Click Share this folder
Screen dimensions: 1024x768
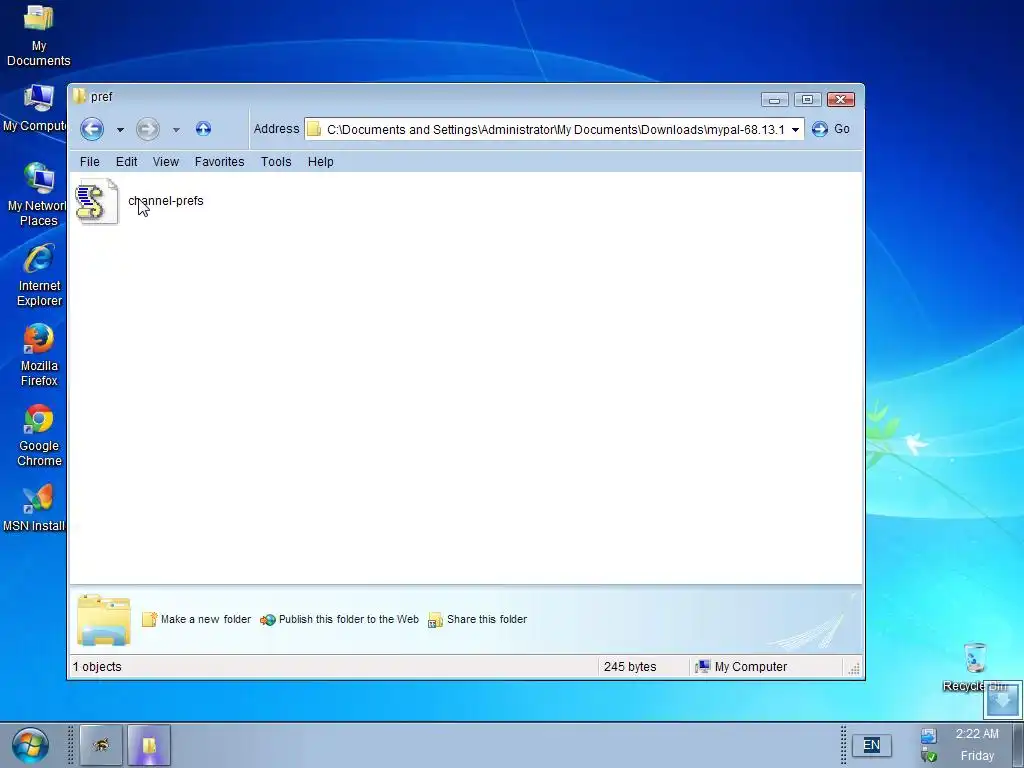pyautogui.click(x=477, y=619)
